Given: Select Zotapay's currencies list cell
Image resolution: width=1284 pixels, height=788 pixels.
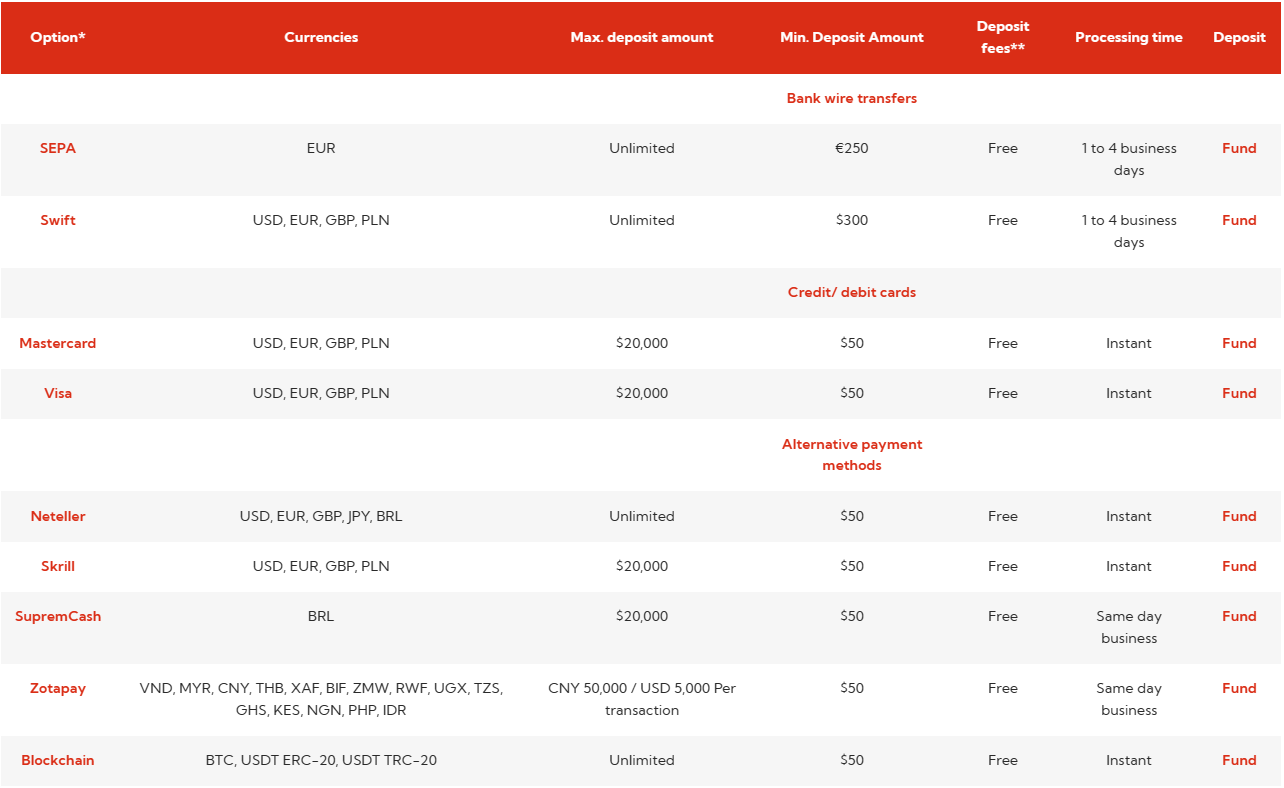Looking at the screenshot, I should pyautogui.click(x=321, y=699).
